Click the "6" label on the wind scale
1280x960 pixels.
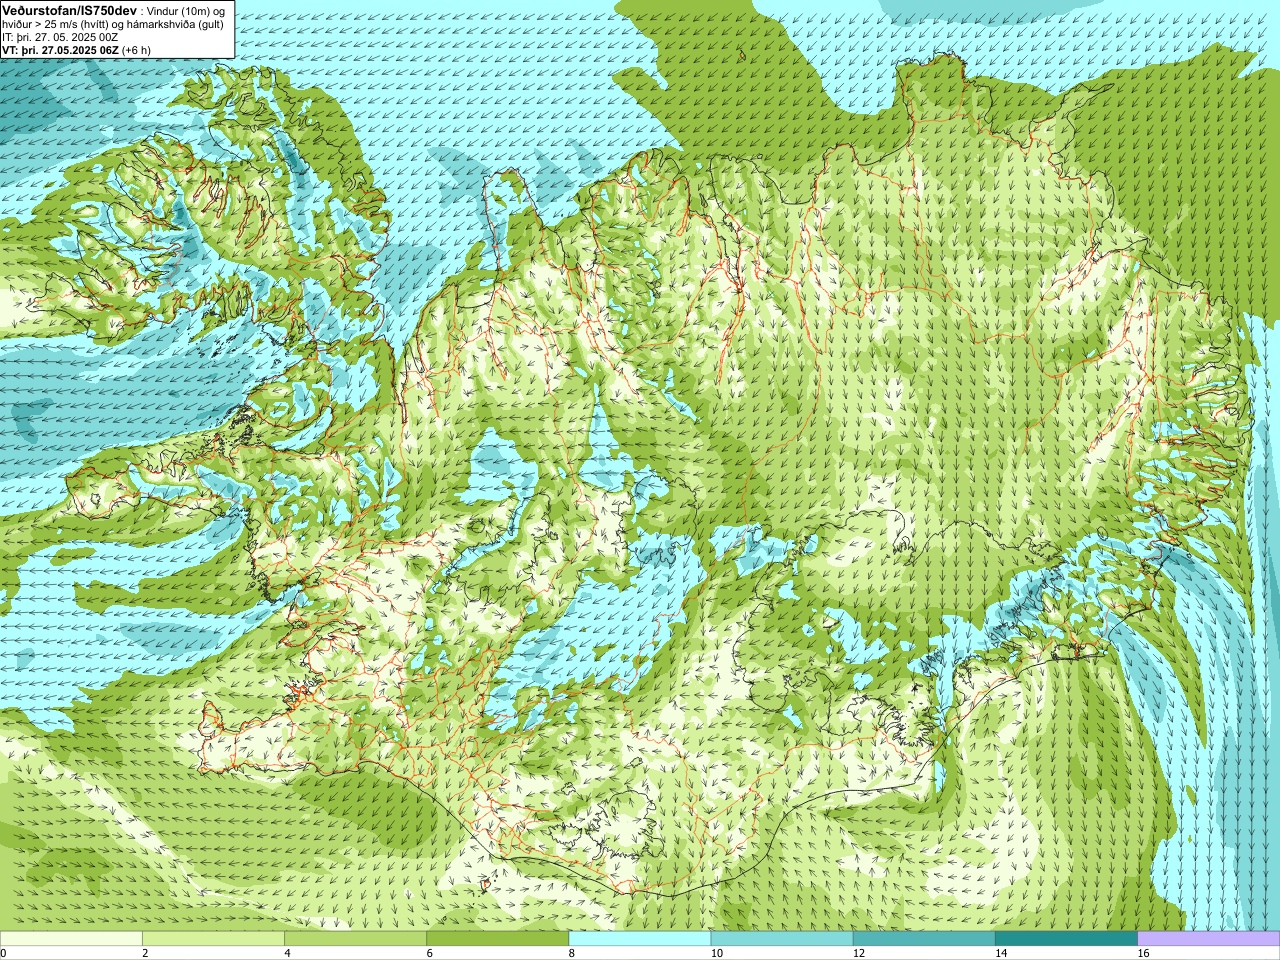(430, 953)
